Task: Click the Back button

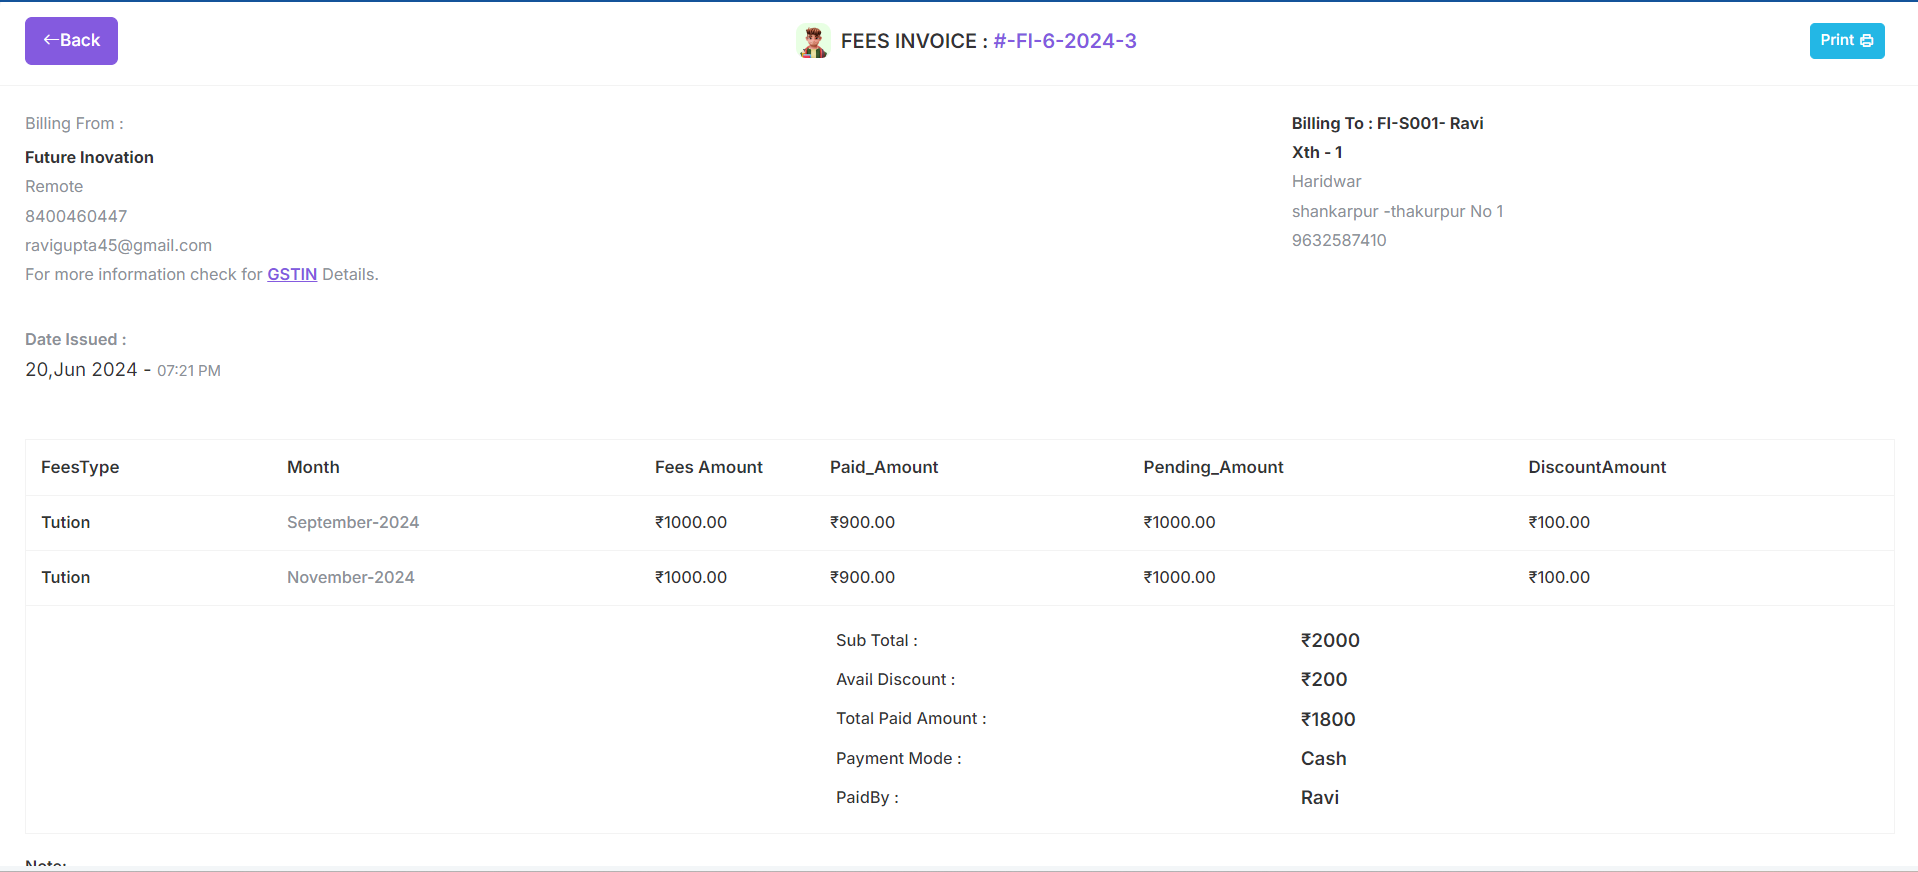Action: click(71, 41)
